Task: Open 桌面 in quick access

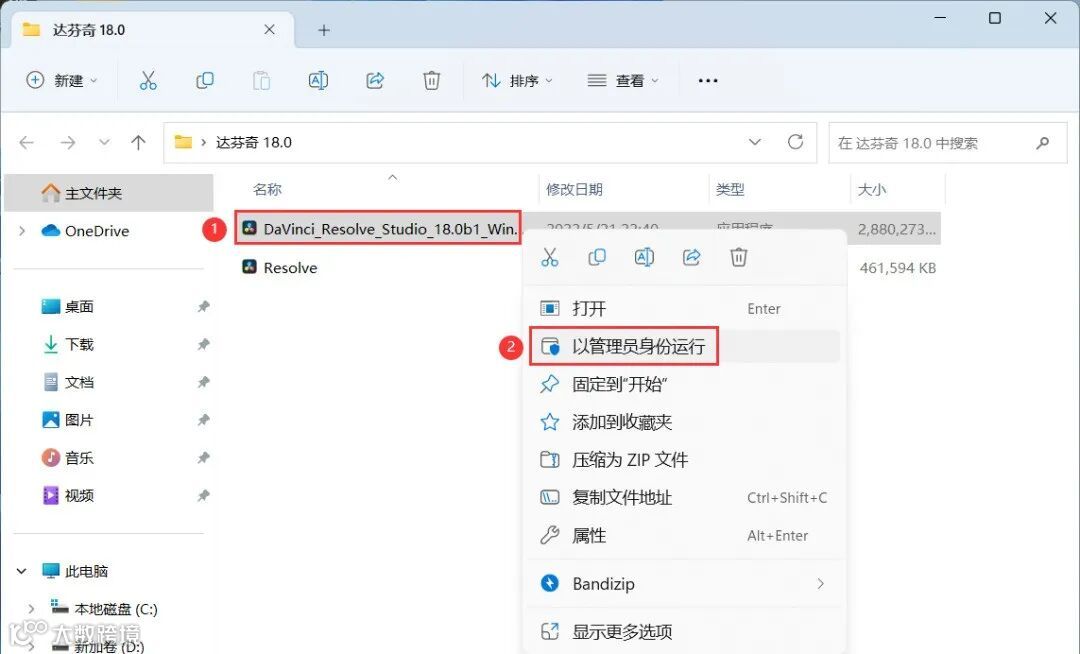Action: click(68, 306)
